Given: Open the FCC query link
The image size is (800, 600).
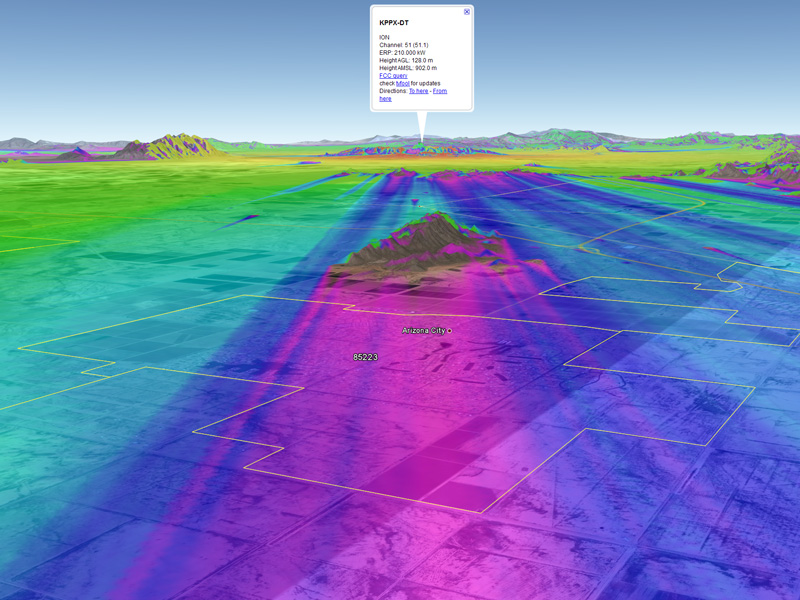Looking at the screenshot, I should point(393,76).
